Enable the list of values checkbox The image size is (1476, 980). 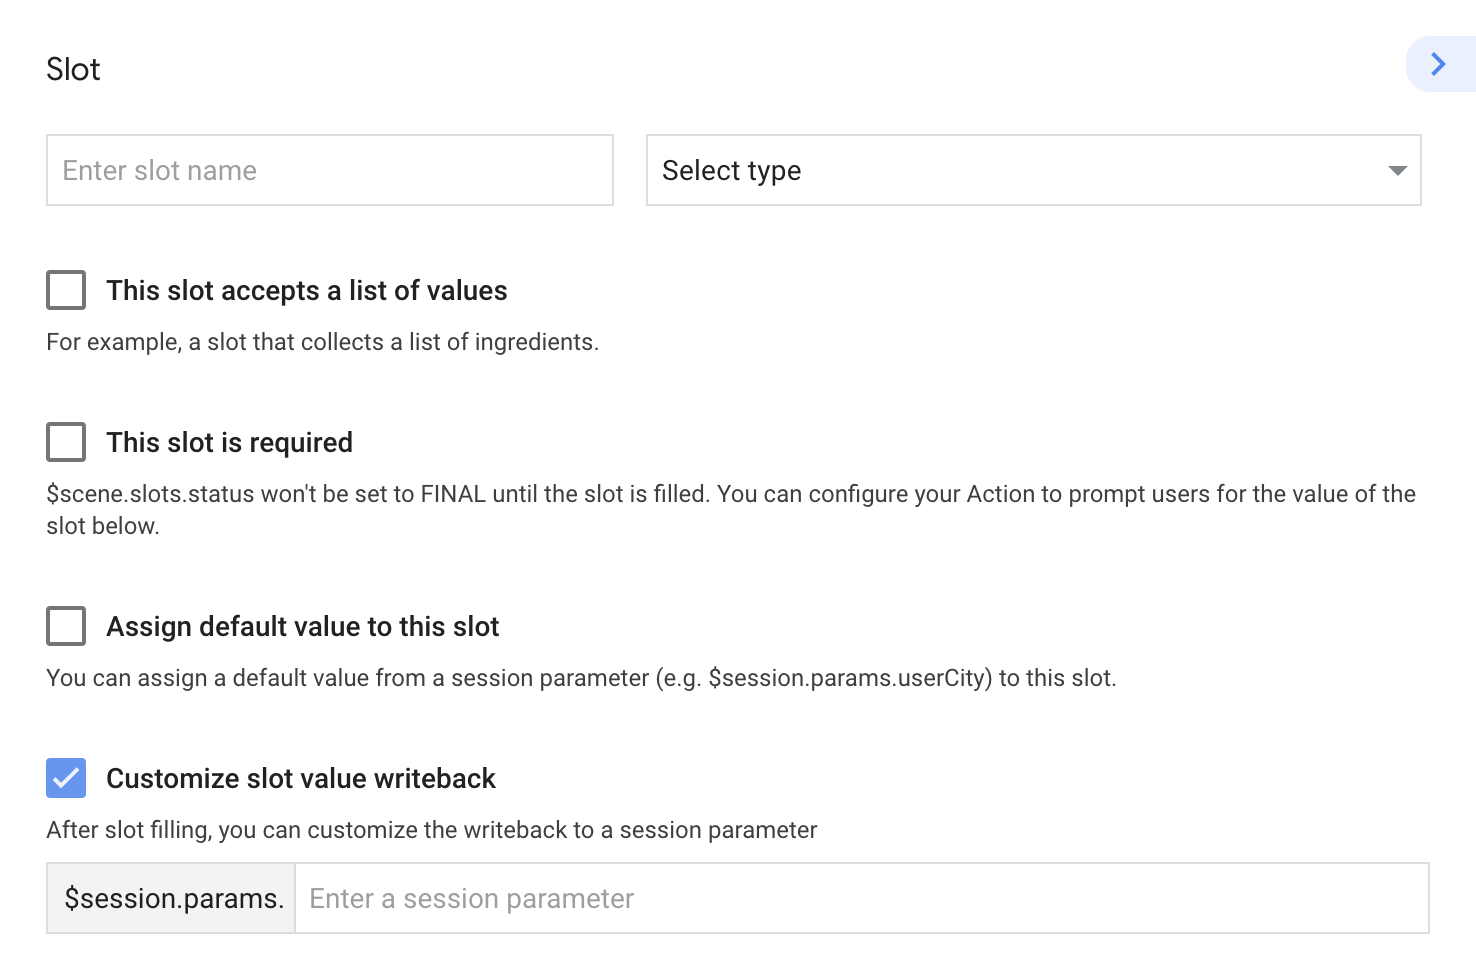(x=66, y=290)
